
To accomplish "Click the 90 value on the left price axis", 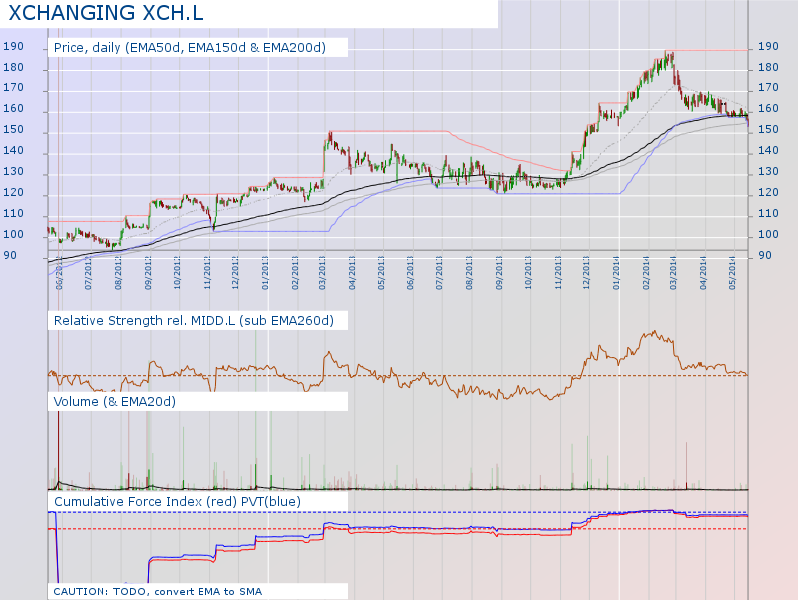I will [x=10, y=255].
